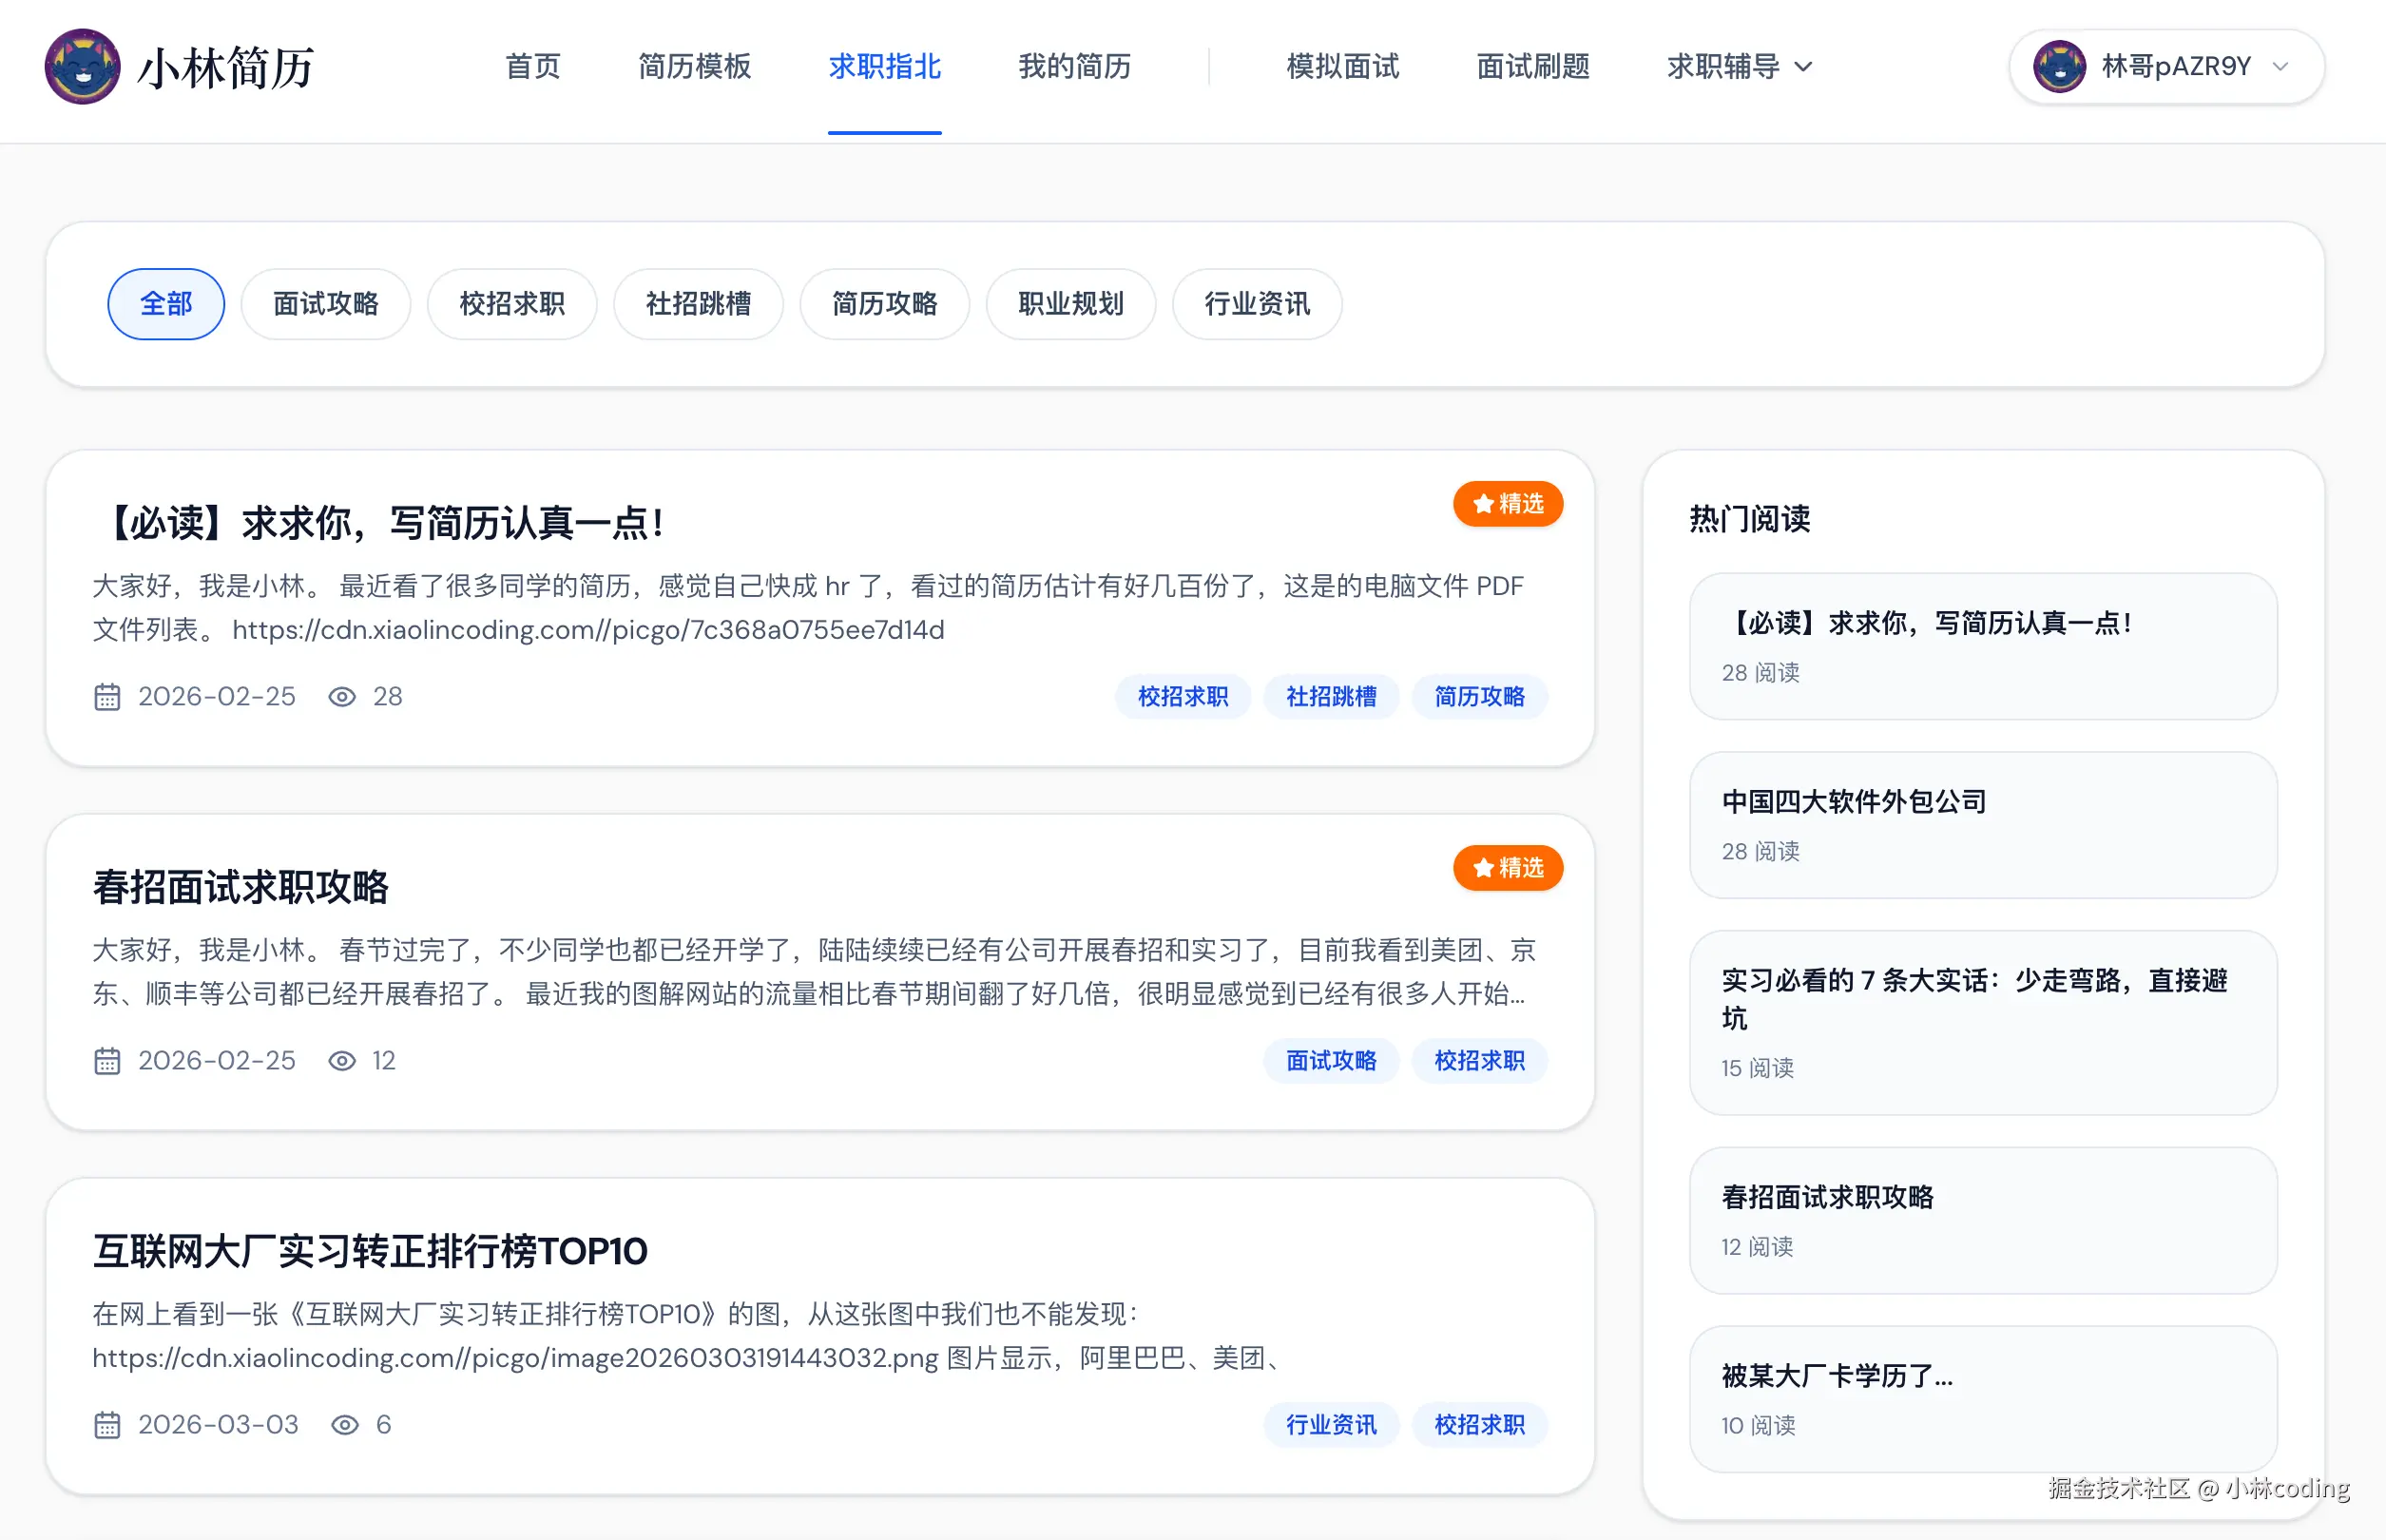Go to the 简历模板 nav tab
The height and width of the screenshot is (1540, 2386).
[694, 66]
